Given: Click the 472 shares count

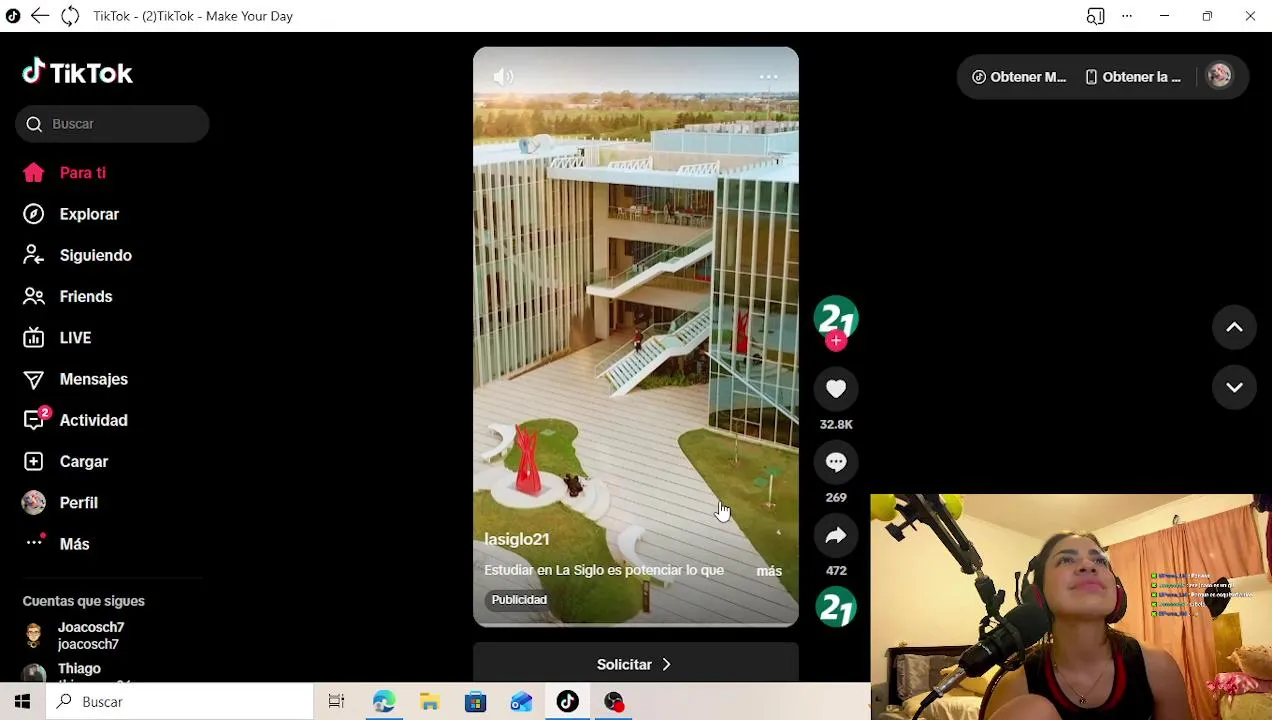Looking at the screenshot, I should 836,571.
